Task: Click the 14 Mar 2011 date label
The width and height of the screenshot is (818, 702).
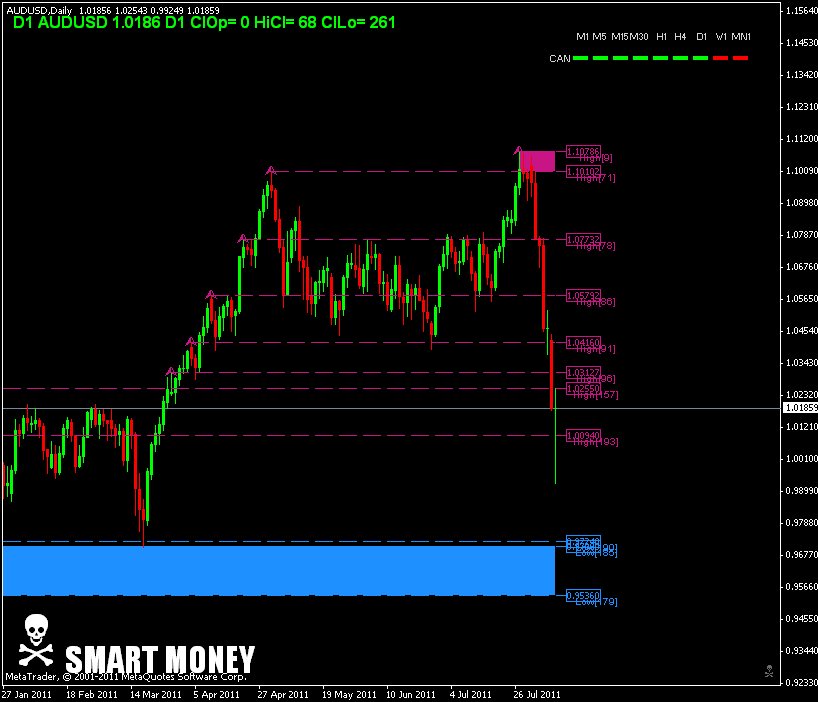Action: point(155,694)
